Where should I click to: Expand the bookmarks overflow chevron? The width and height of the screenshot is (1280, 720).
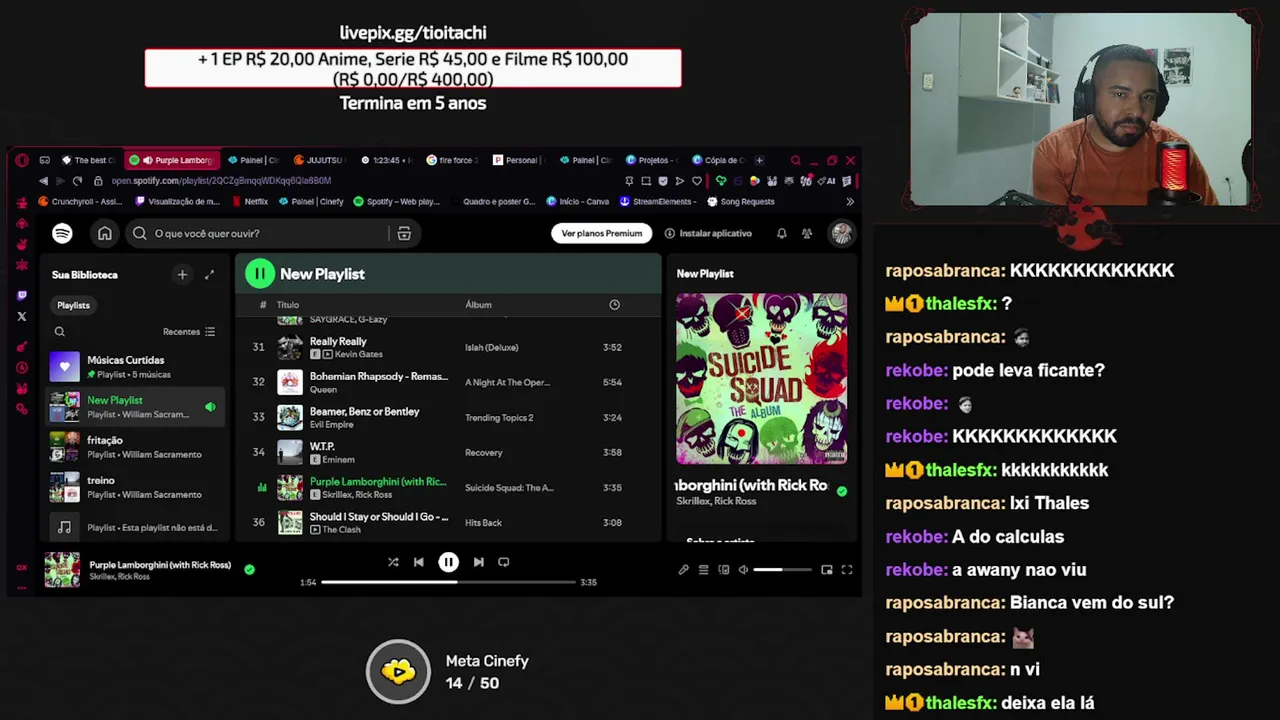850,201
